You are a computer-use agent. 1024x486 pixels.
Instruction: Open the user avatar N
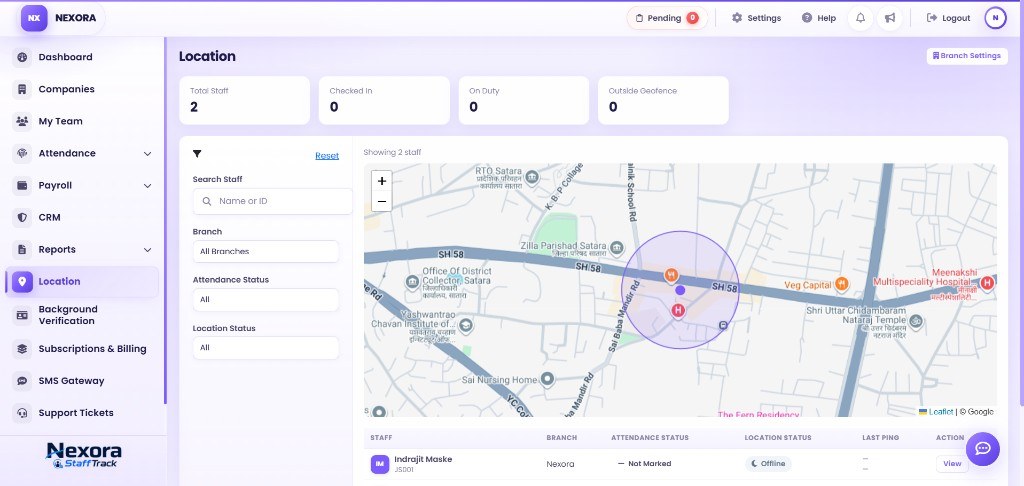(x=995, y=18)
